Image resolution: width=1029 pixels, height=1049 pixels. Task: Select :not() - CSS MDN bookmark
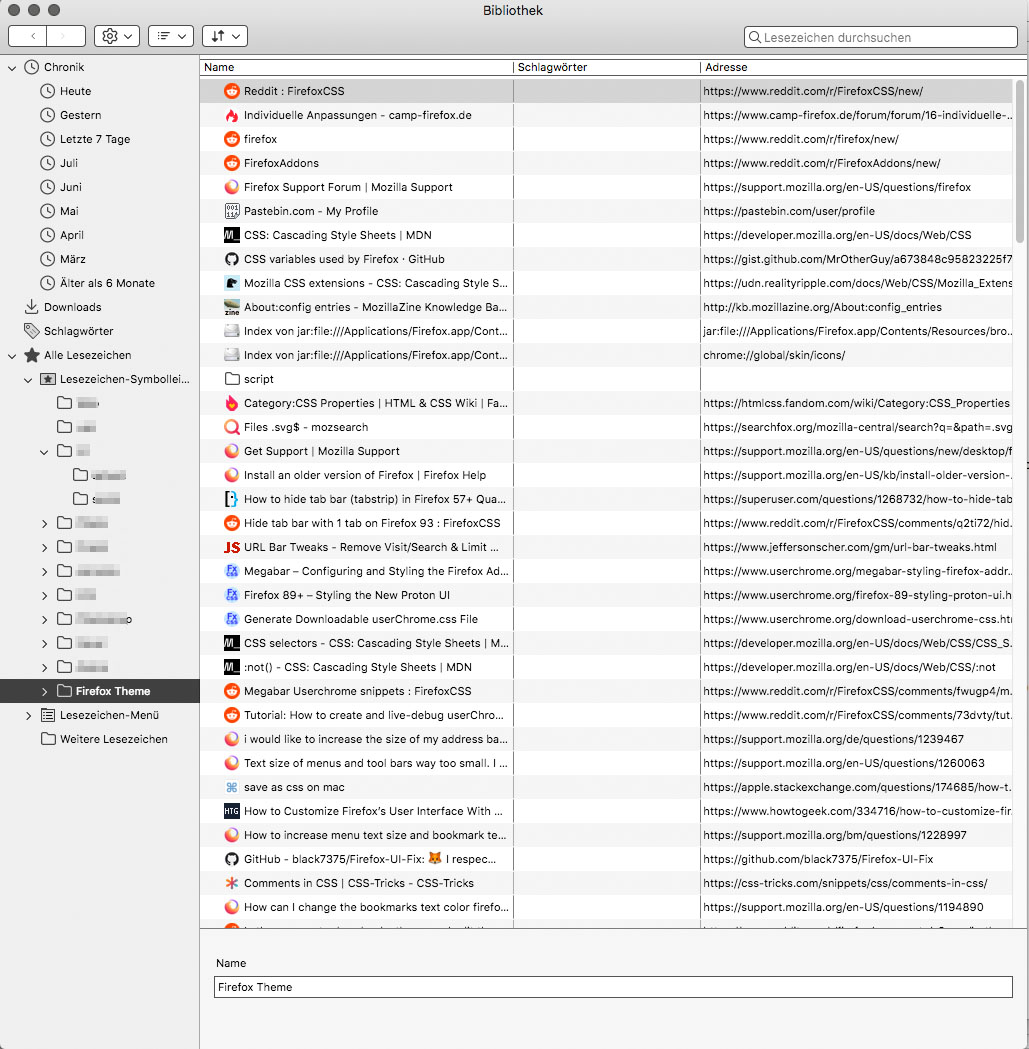pyautogui.click(x=356, y=668)
